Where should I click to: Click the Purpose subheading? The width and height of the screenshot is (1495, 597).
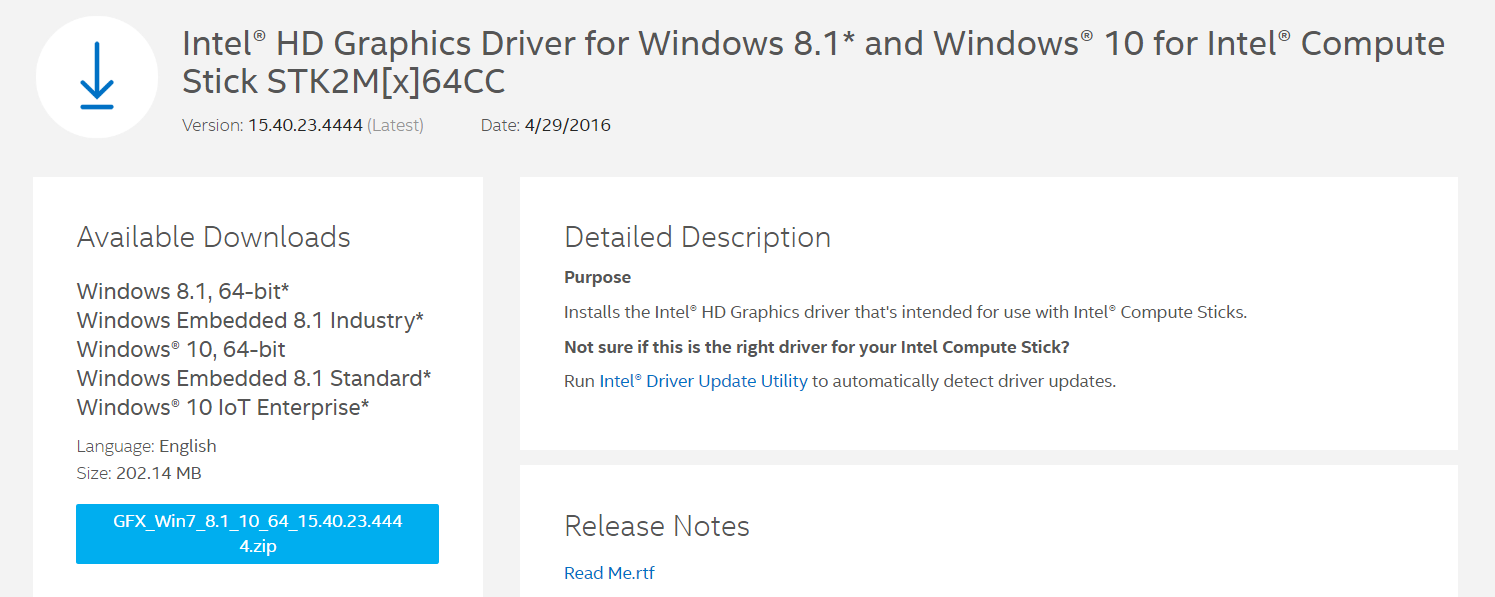[597, 277]
